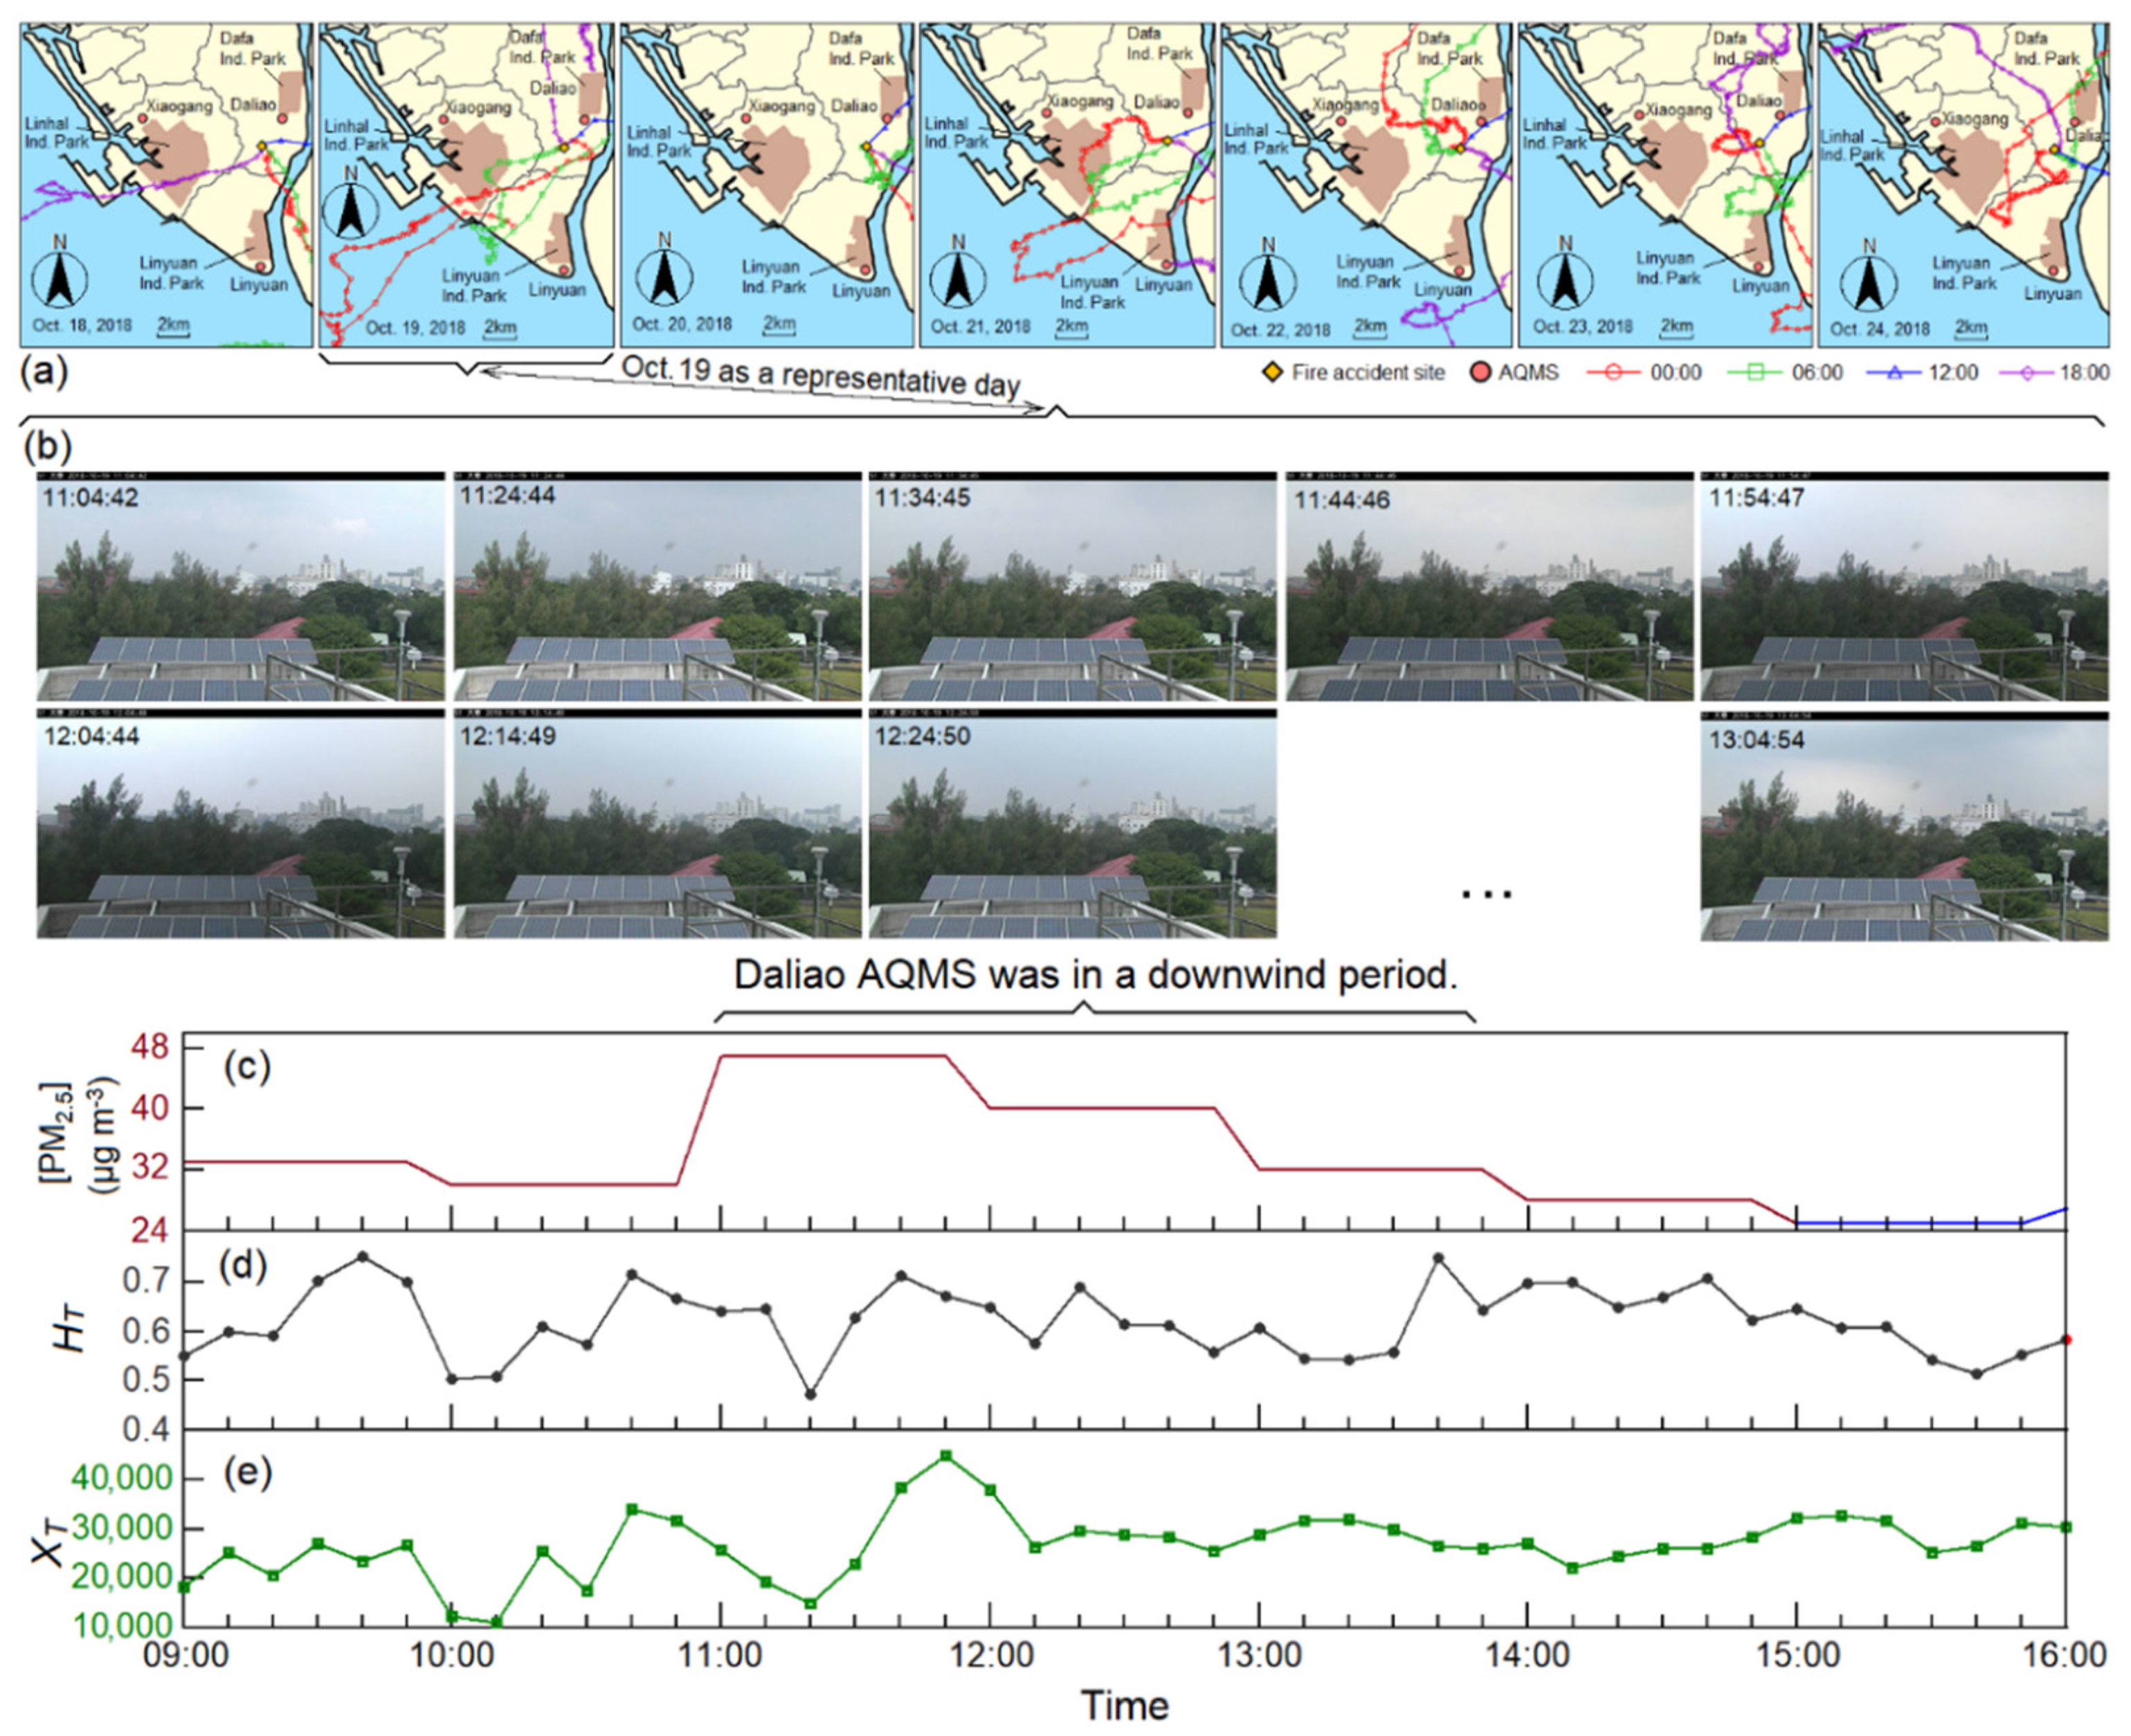2131x1736 pixels.
Task: Click the 00:00 red trajectory legend marker
Action: (1614, 373)
